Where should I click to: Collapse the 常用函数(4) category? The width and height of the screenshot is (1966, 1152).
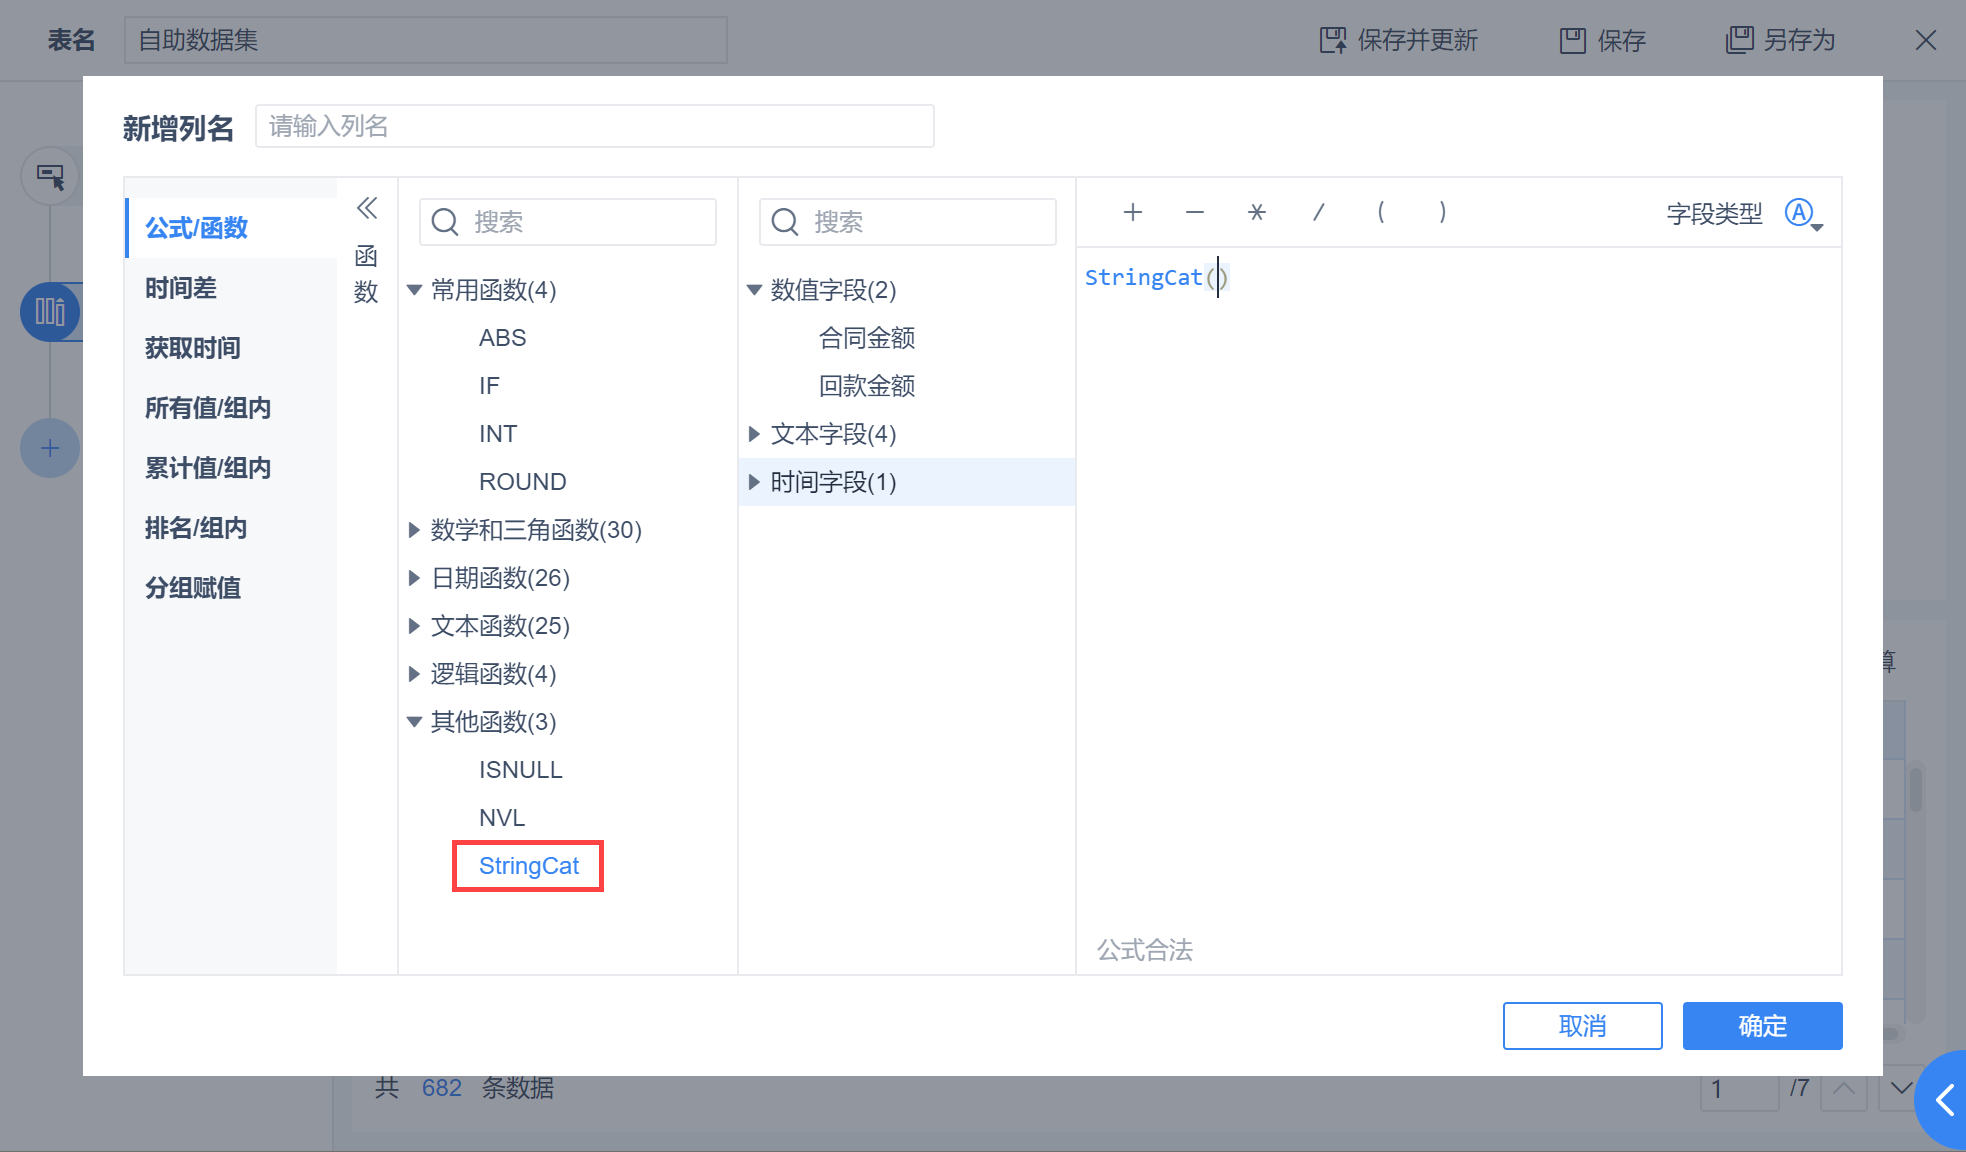[414, 290]
